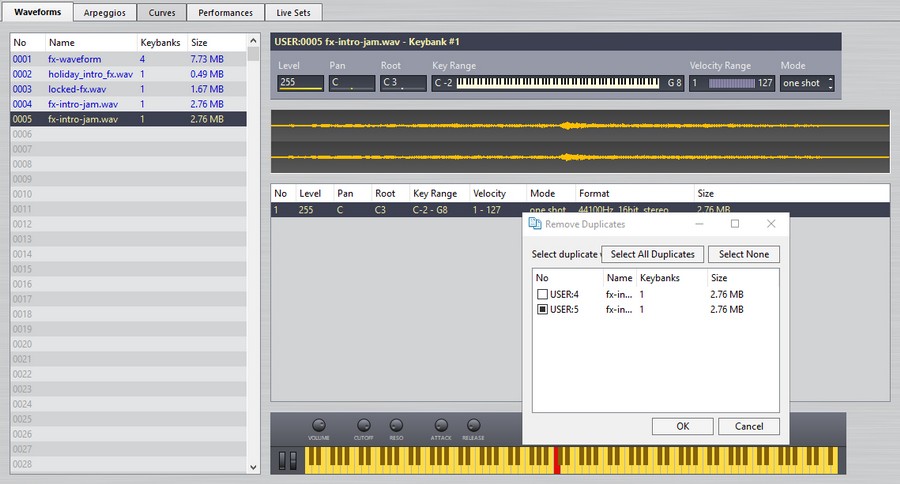Click the Release knob
The width and height of the screenshot is (900, 484).
[x=473, y=425]
